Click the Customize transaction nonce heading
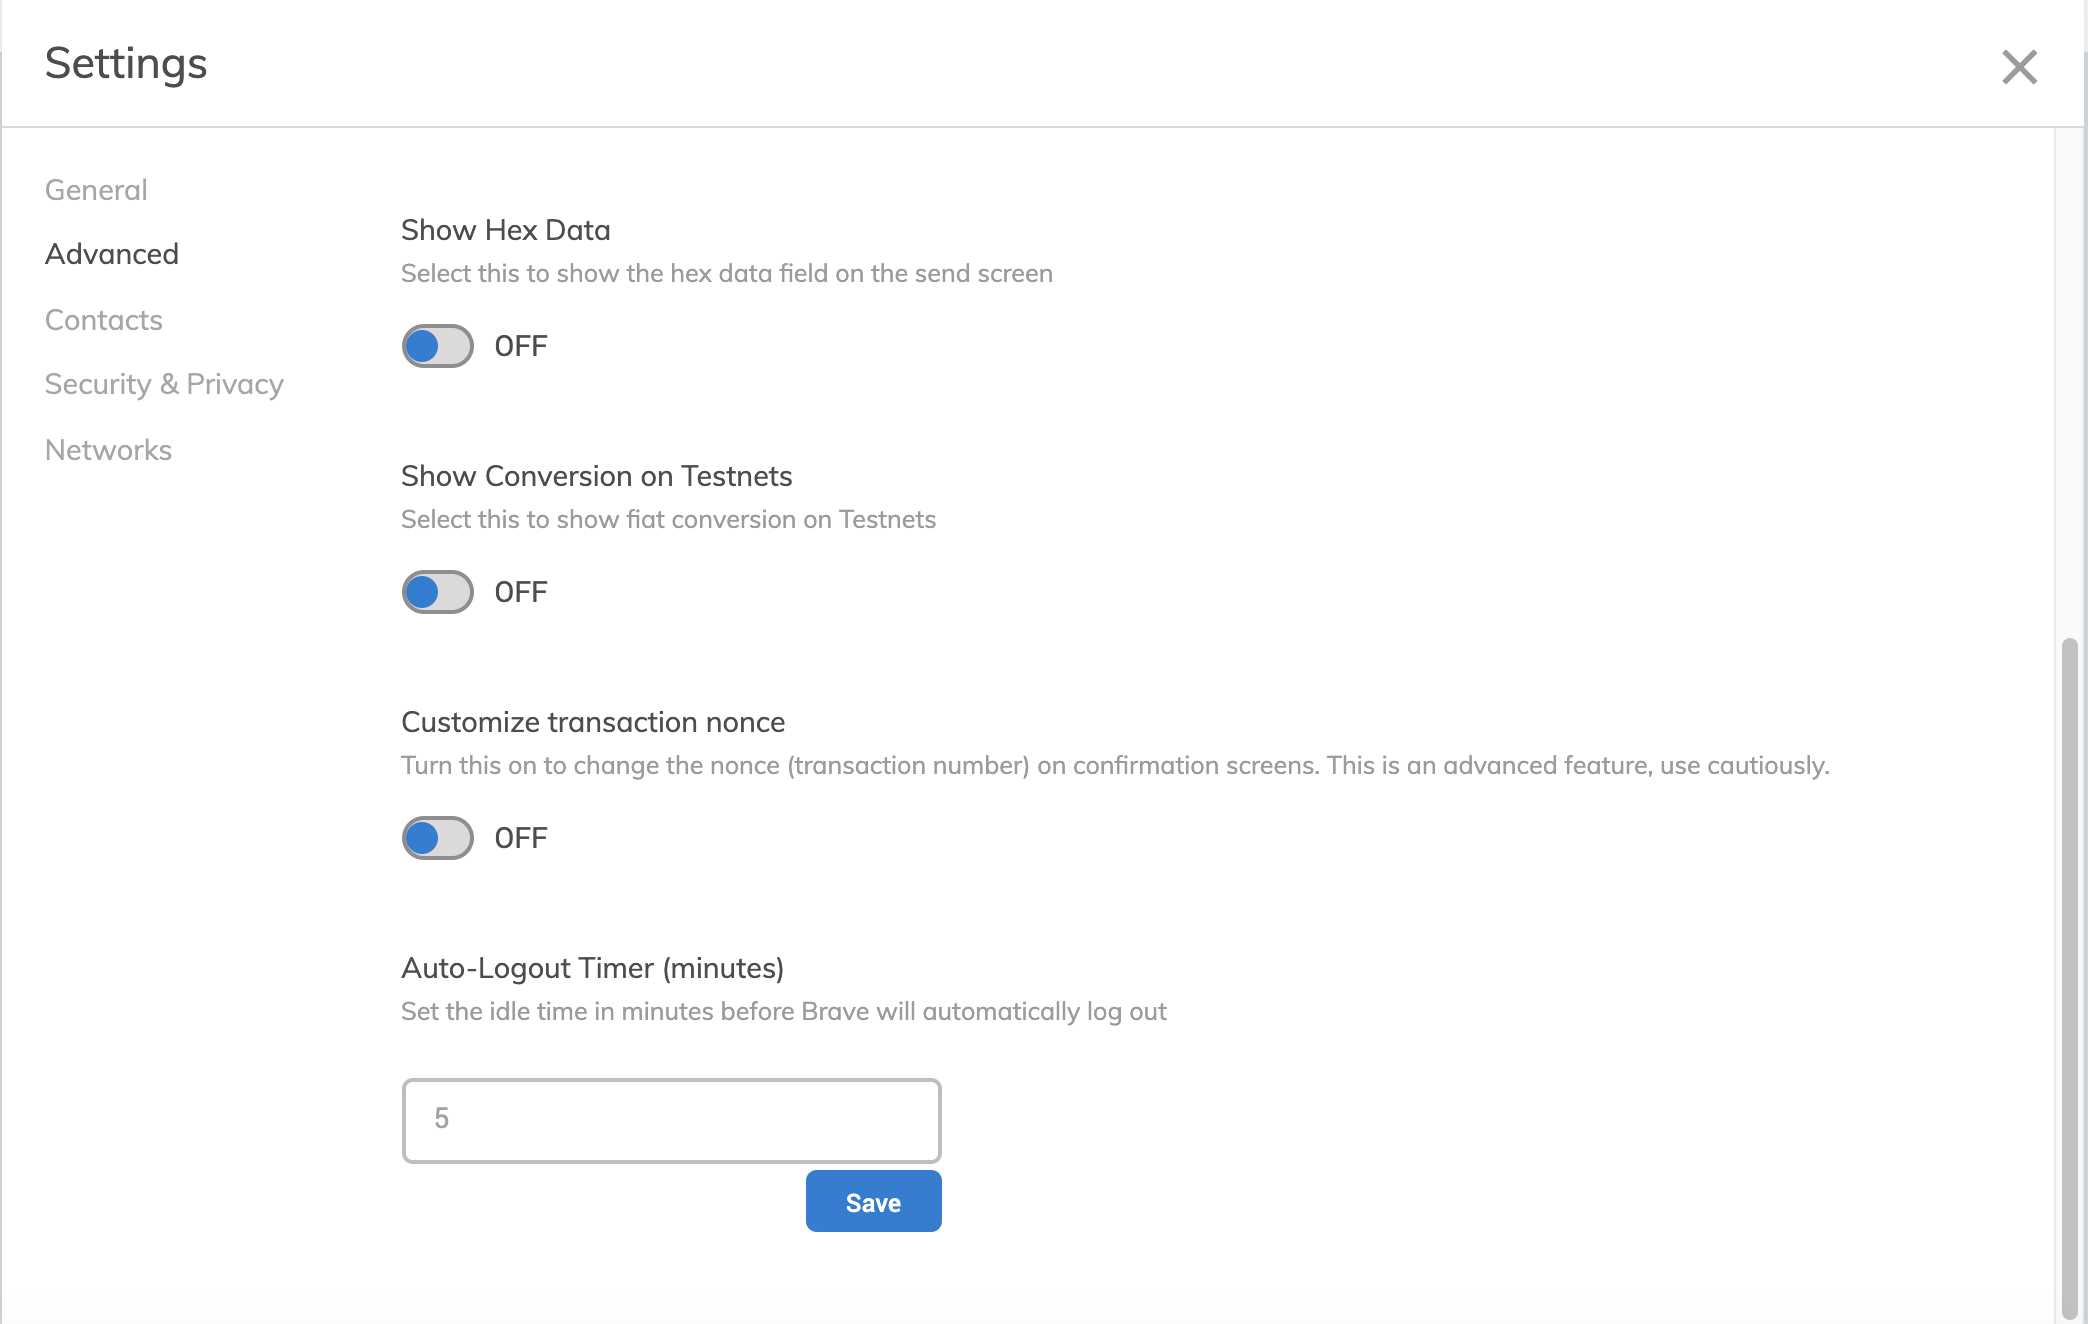The height and width of the screenshot is (1324, 2088). 592,722
